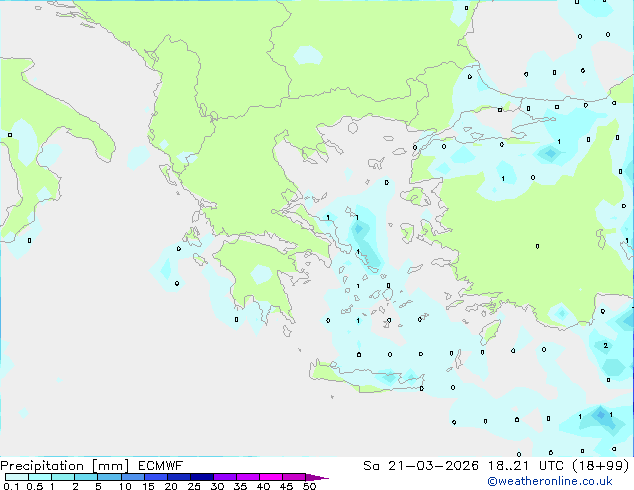The width and height of the screenshot is (634, 490).
Task: Click the legend swatch between 0.1 and 0.5
Action: tap(17, 477)
